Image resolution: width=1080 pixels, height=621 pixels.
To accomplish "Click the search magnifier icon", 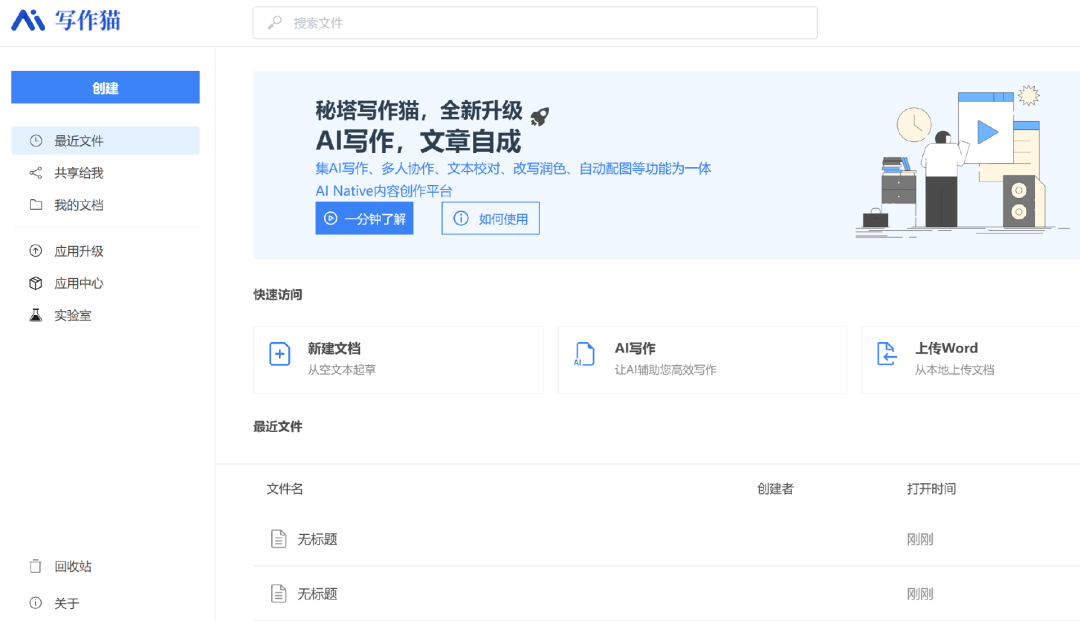I will (274, 23).
